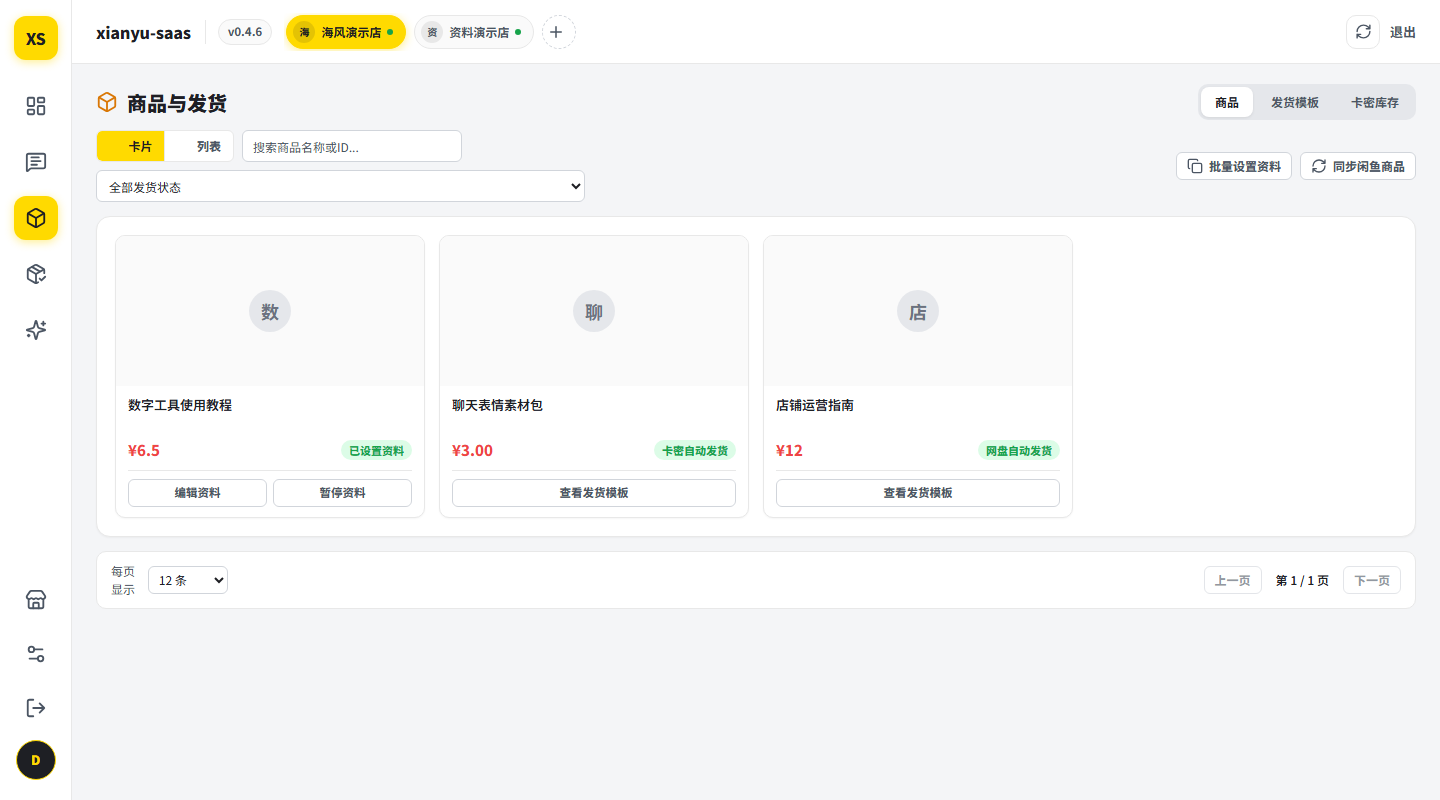Switch to the 资料演示店 shop tab
The width and height of the screenshot is (1440, 800).
[474, 32]
